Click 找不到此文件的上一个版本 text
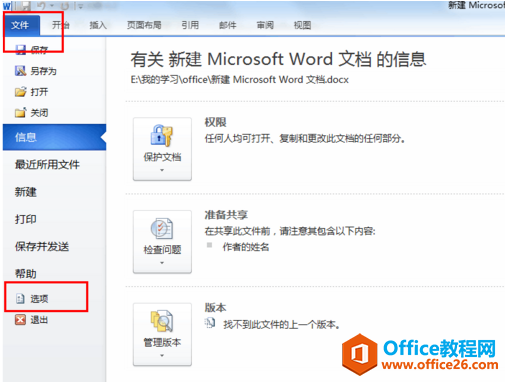The height and width of the screenshot is (382, 505). tap(281, 324)
